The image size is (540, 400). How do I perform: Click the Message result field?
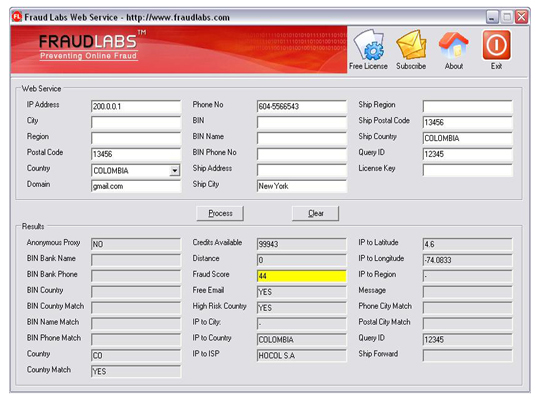click(x=467, y=292)
